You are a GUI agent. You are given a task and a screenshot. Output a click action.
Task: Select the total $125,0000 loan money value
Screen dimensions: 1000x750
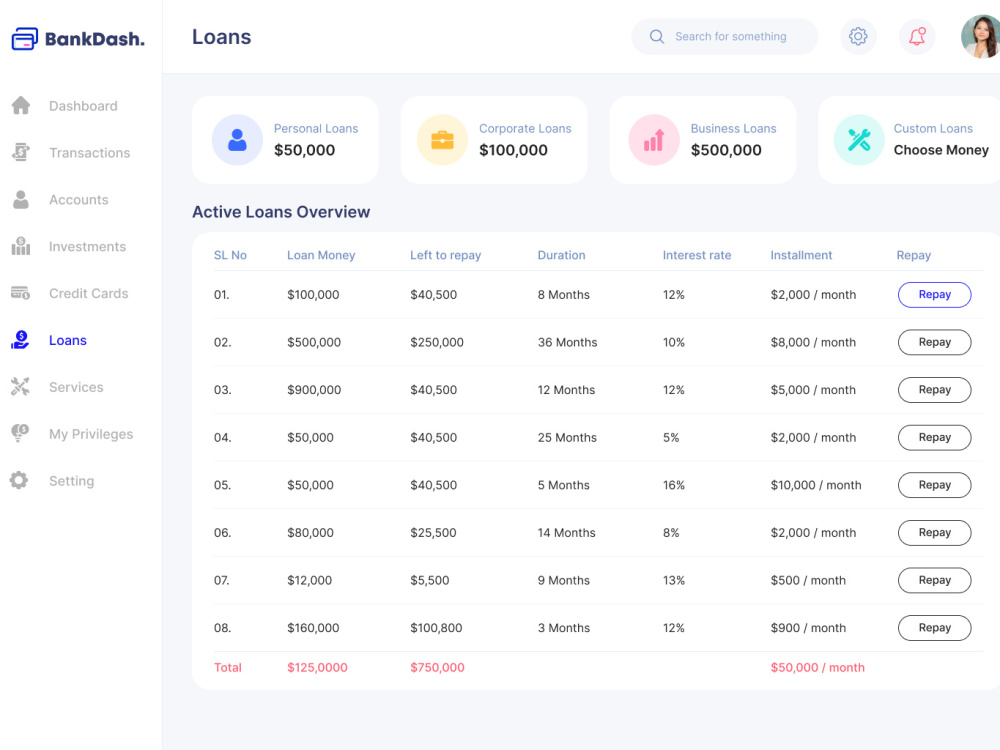pyautogui.click(x=317, y=667)
